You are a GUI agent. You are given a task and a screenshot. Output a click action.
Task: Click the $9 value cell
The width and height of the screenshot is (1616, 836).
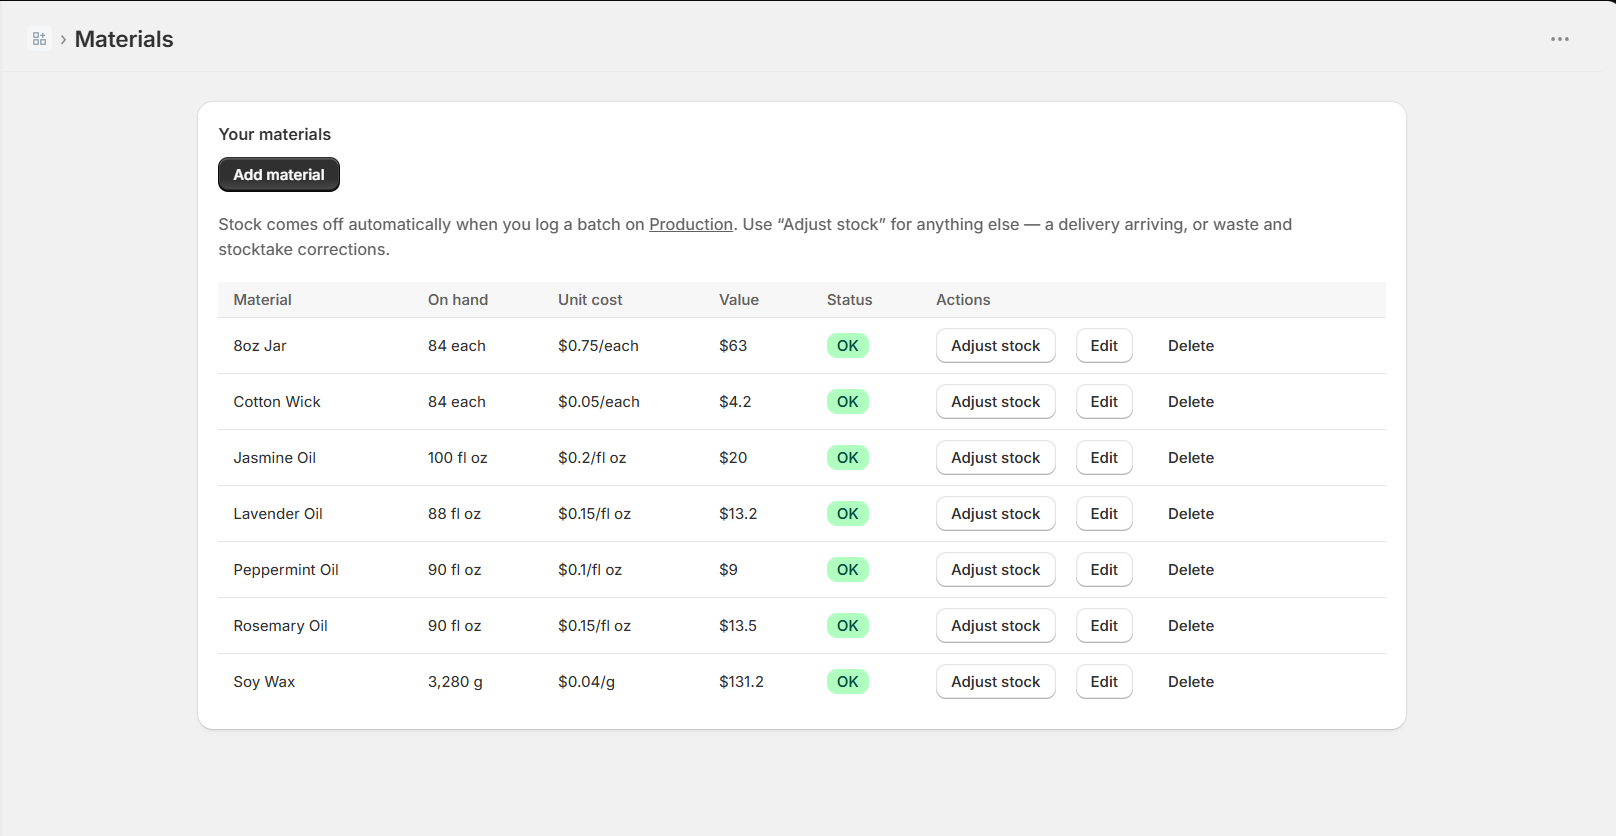[x=728, y=570]
